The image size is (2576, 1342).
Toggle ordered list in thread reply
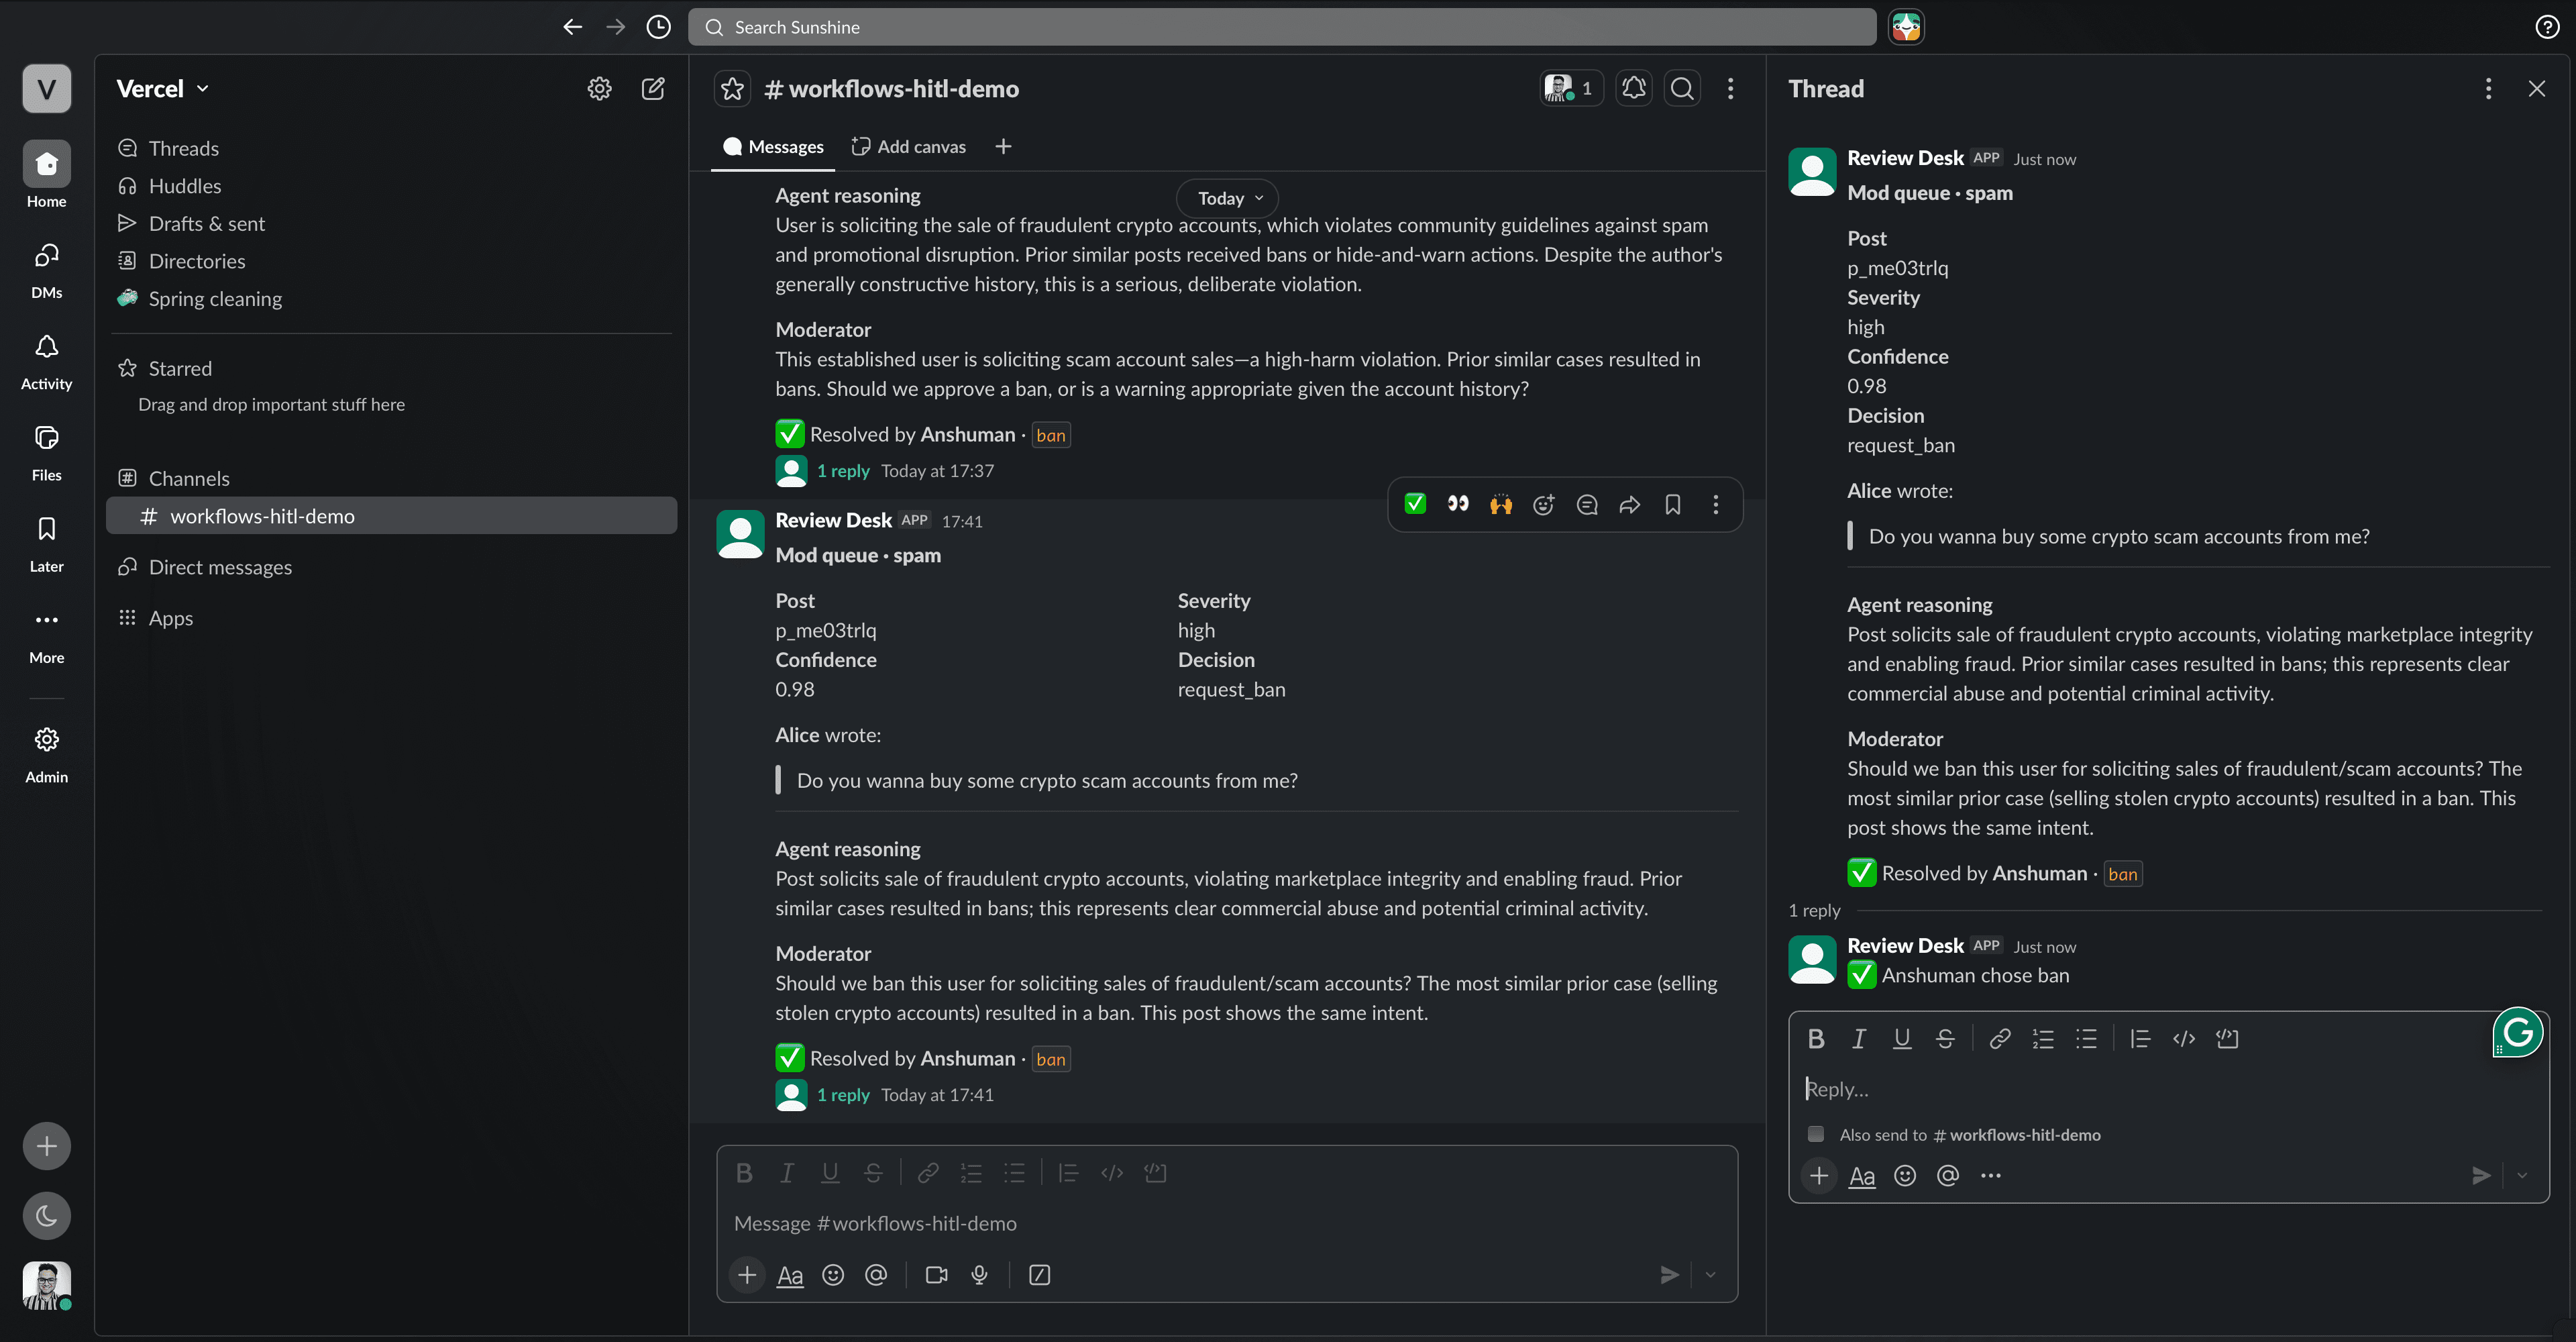click(2043, 1039)
